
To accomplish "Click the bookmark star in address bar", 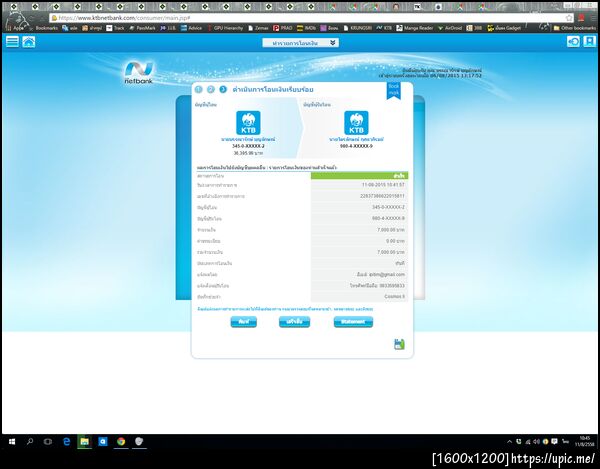I will click(569, 18).
